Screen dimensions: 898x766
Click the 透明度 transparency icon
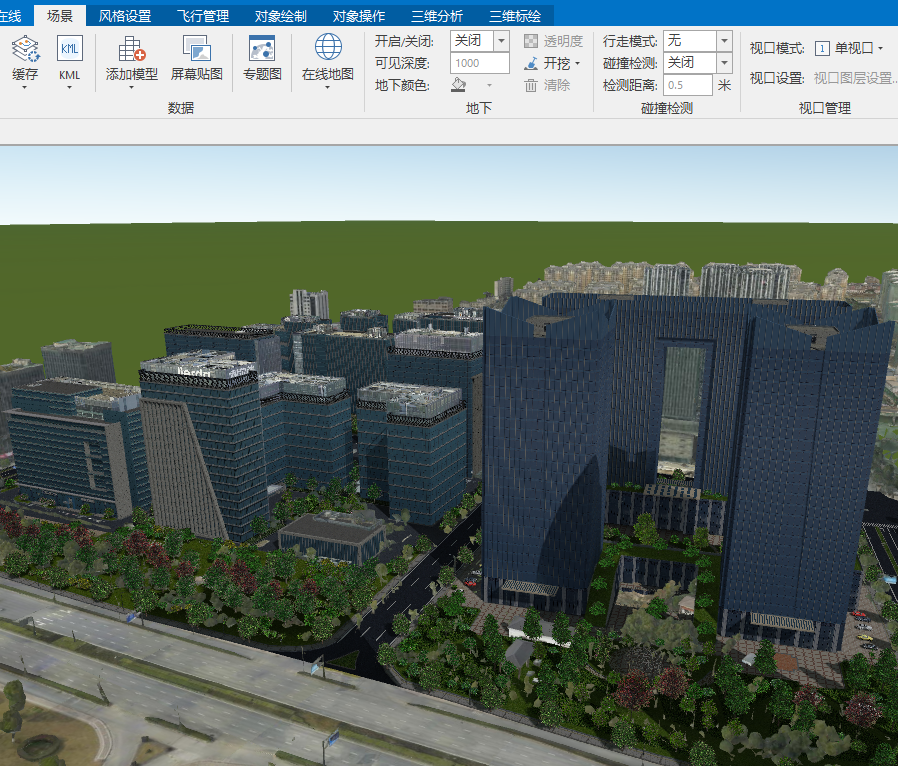click(531, 41)
